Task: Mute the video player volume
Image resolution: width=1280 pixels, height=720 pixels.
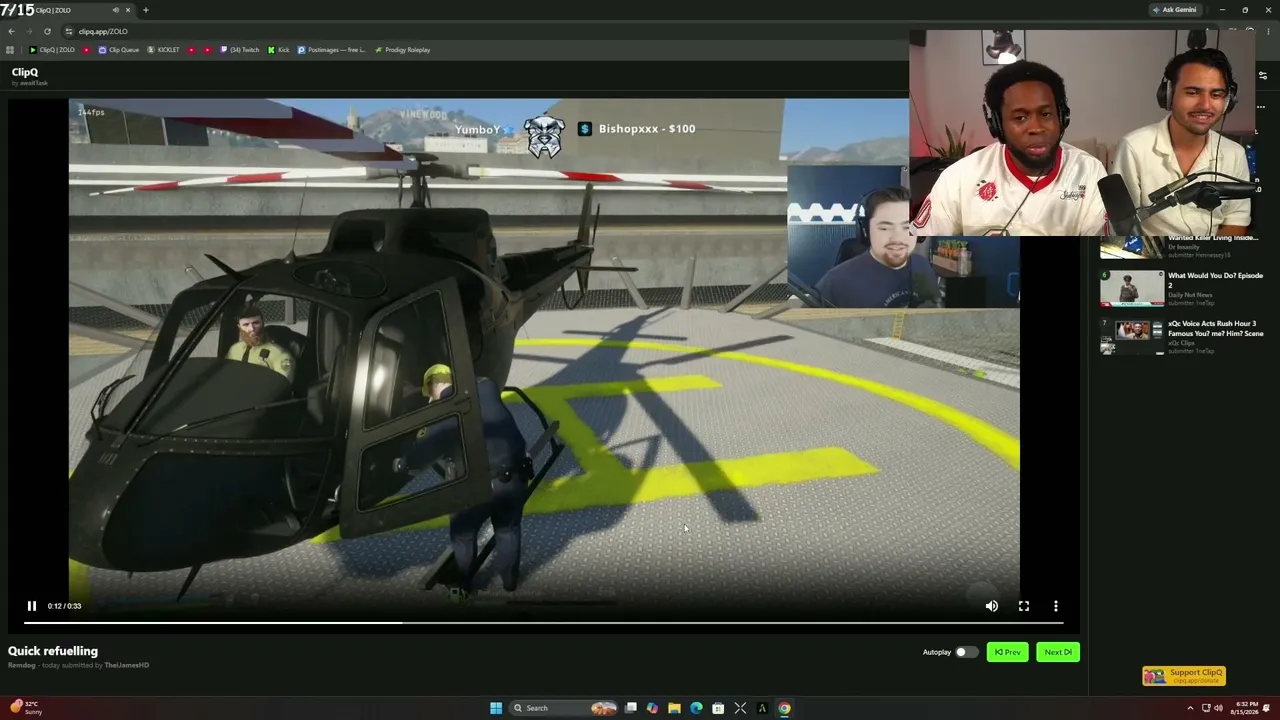Action: (x=992, y=606)
